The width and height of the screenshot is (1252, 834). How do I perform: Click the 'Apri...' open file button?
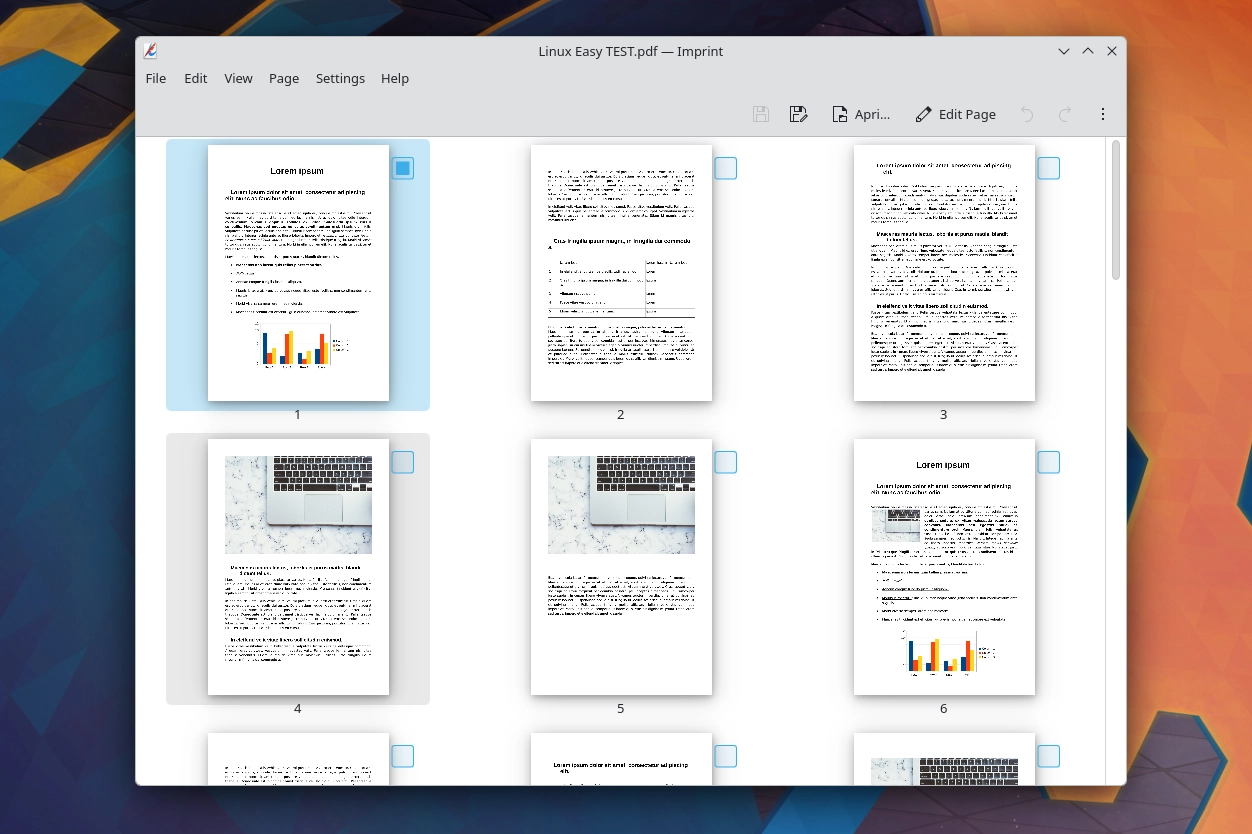pyautogui.click(x=861, y=114)
